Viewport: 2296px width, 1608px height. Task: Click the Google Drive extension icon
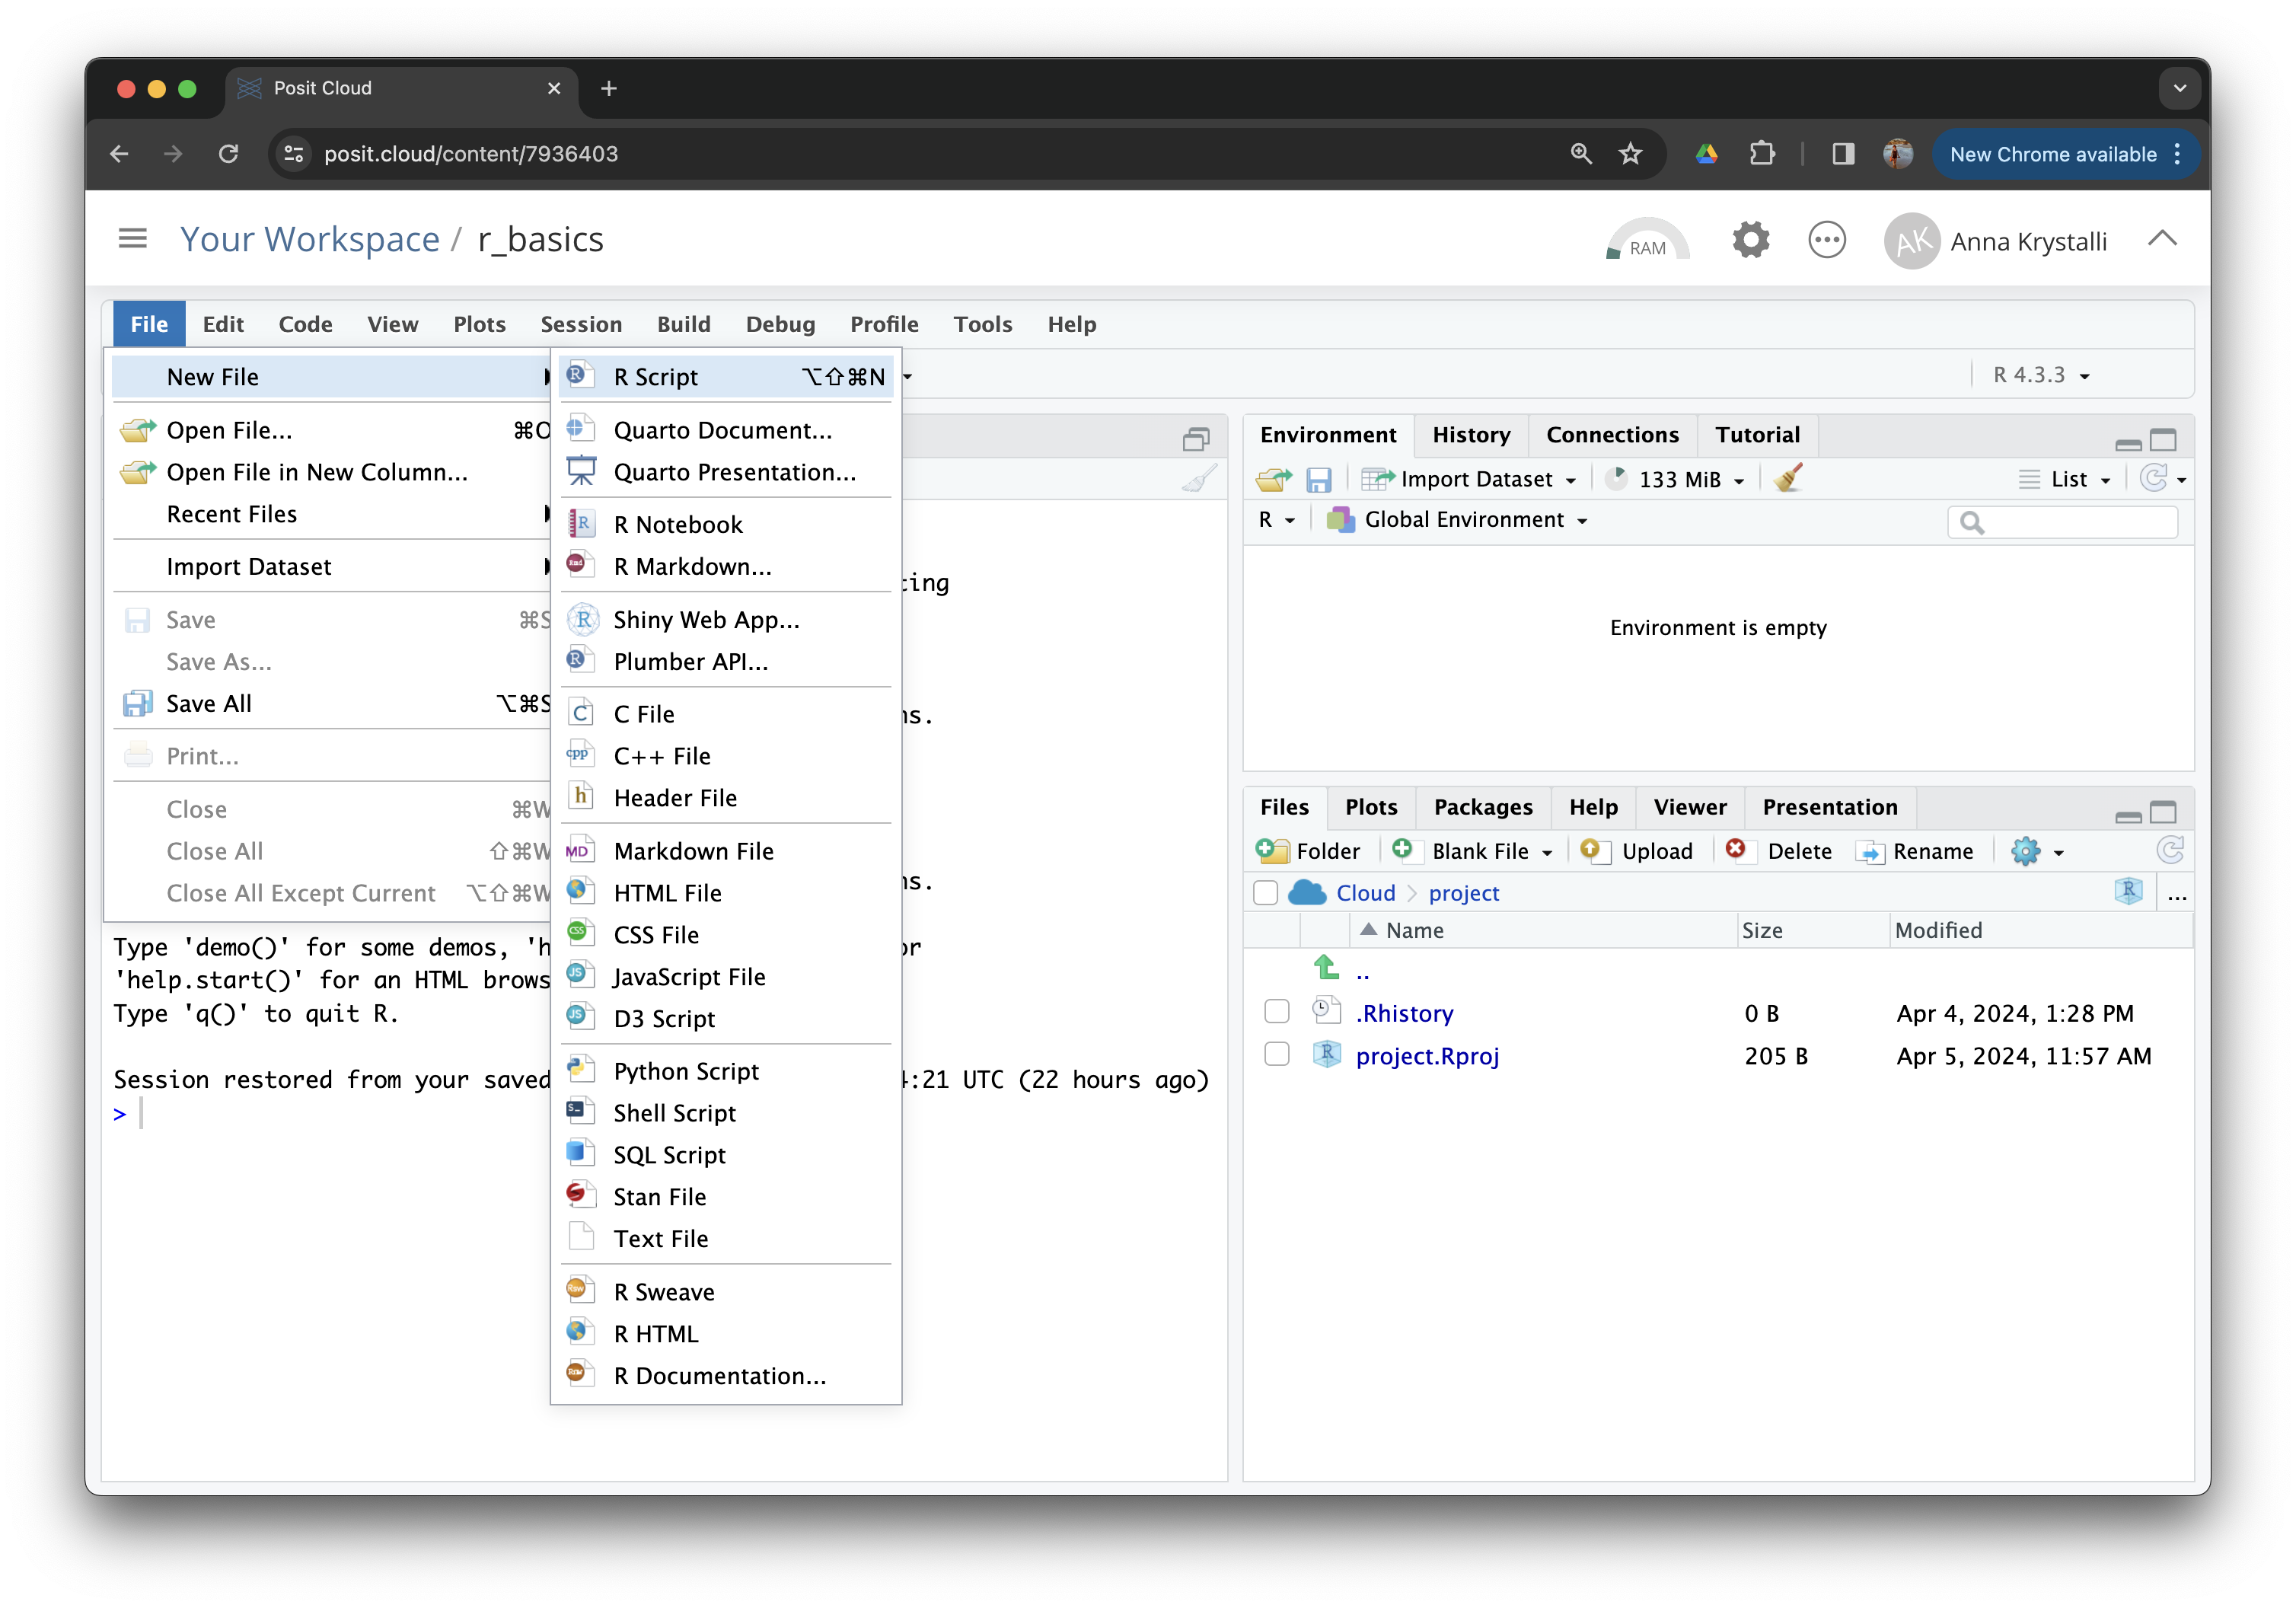(1706, 154)
